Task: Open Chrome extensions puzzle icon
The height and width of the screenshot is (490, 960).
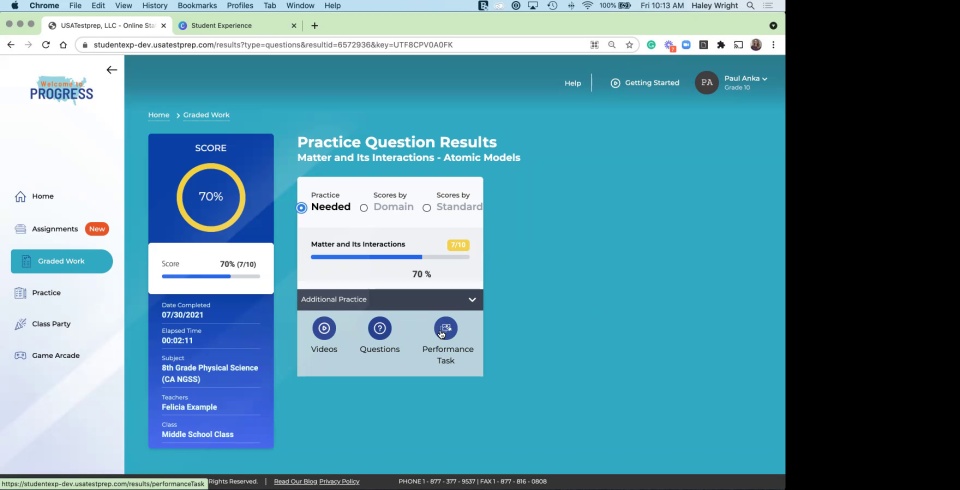Action: coord(721,45)
